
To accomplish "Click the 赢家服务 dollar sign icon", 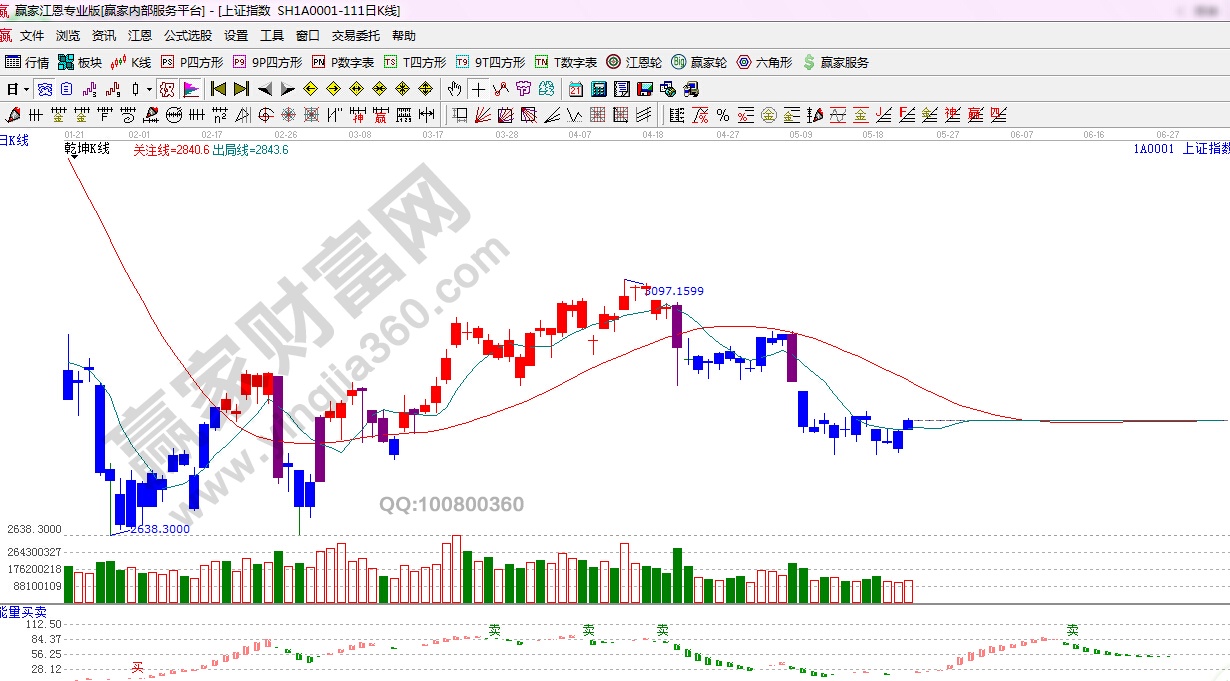I will coord(809,62).
